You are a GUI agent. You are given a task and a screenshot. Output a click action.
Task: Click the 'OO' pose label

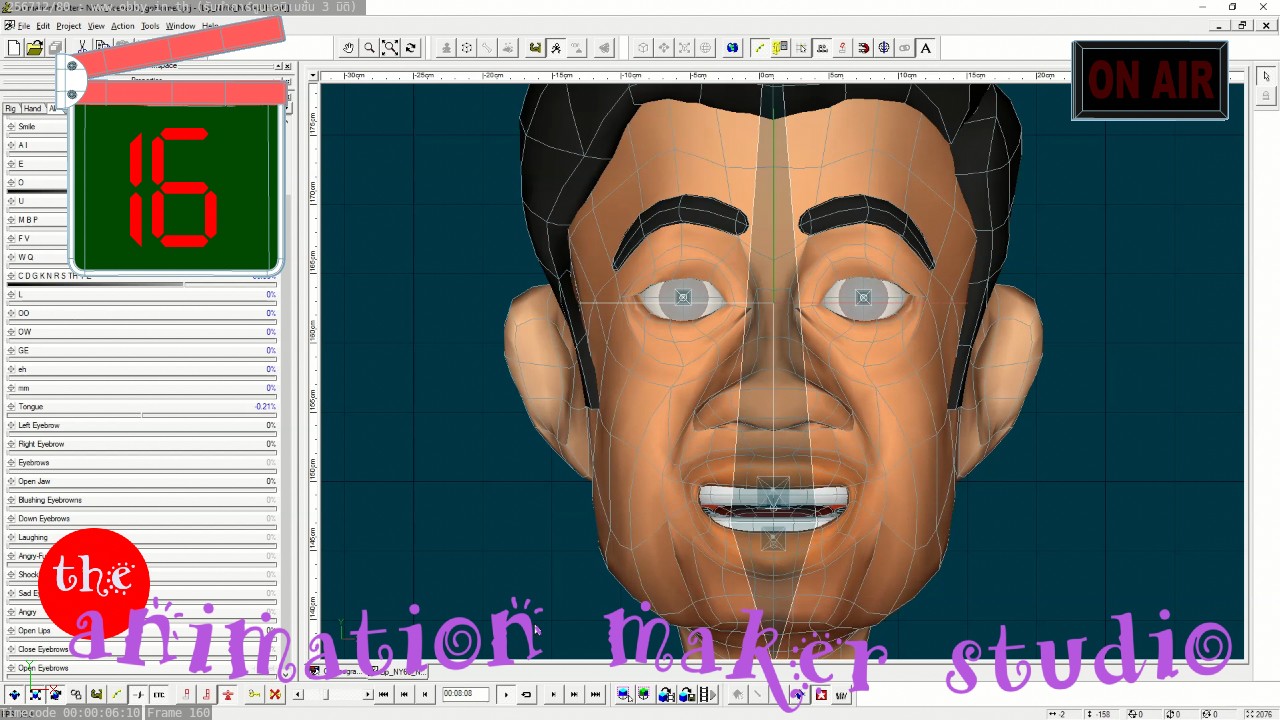[24, 313]
